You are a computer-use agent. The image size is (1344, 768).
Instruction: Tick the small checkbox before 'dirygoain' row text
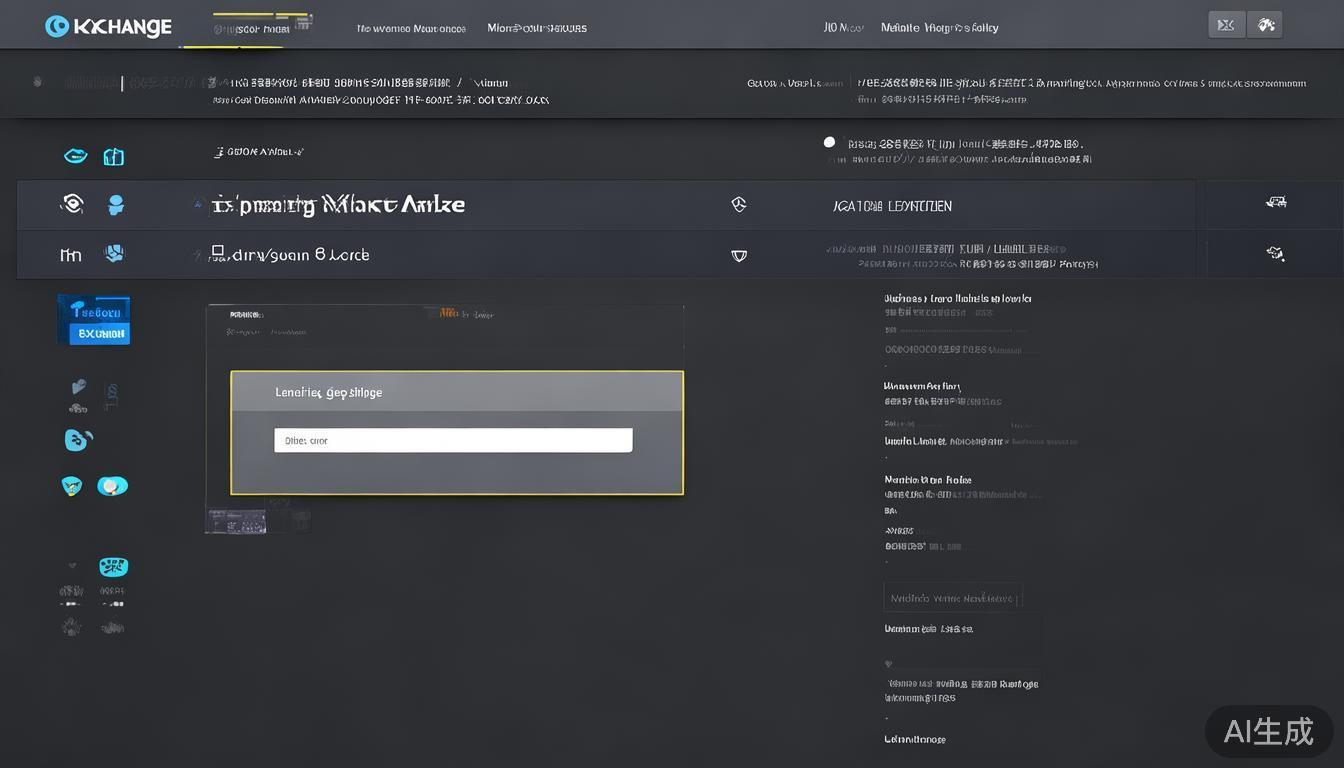coord(217,252)
